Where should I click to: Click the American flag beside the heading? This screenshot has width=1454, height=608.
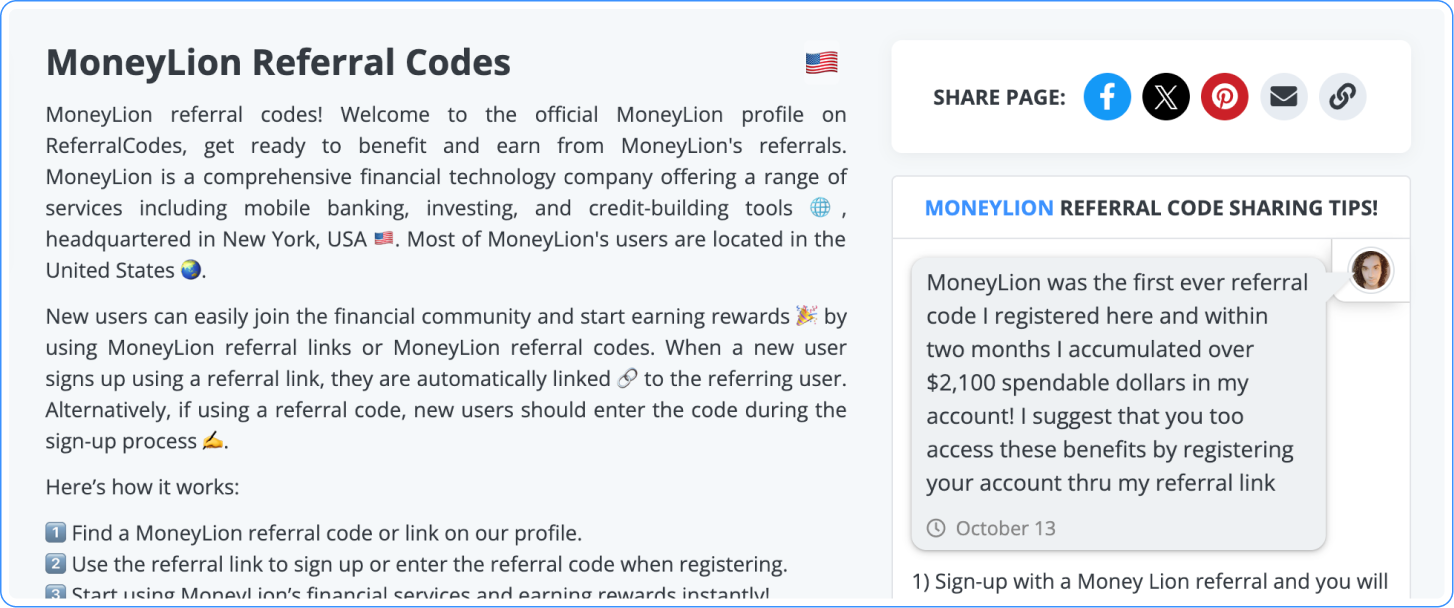[x=821, y=62]
